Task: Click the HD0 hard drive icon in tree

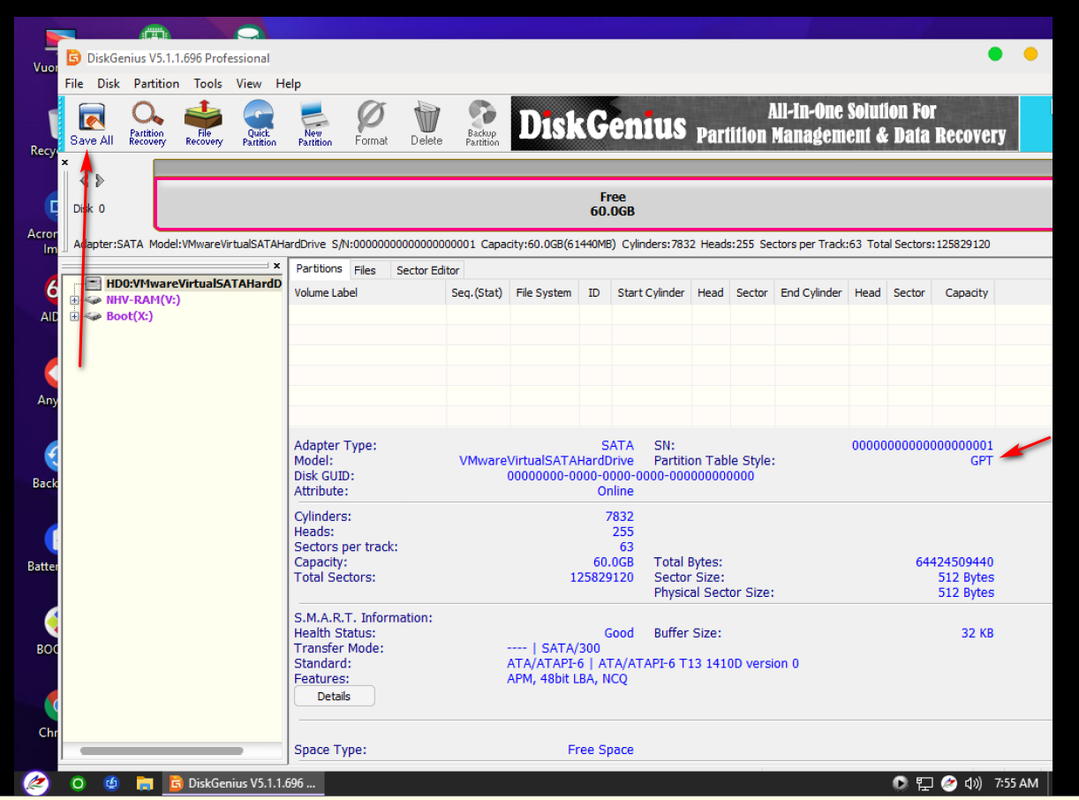Action: (94, 283)
